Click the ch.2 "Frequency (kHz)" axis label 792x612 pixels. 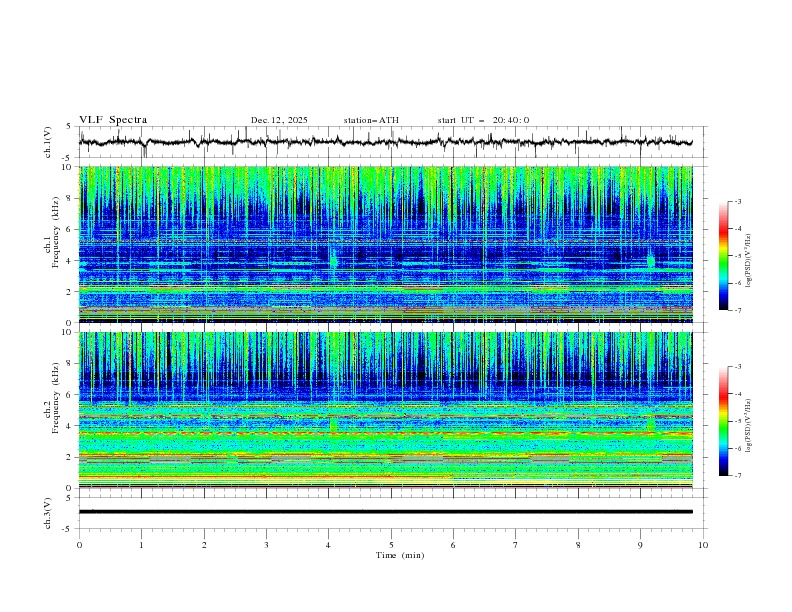[x=56, y=398]
